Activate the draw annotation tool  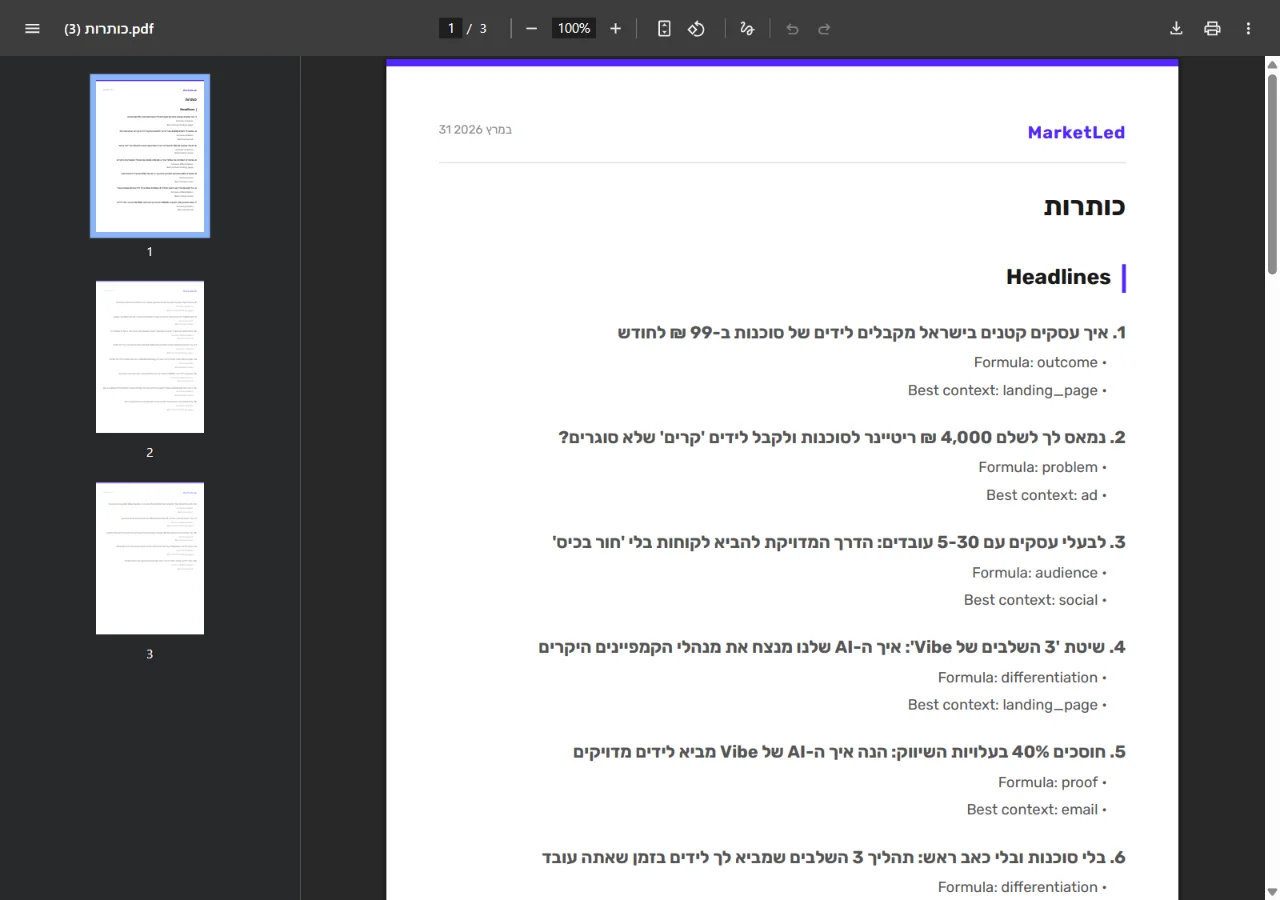click(746, 29)
